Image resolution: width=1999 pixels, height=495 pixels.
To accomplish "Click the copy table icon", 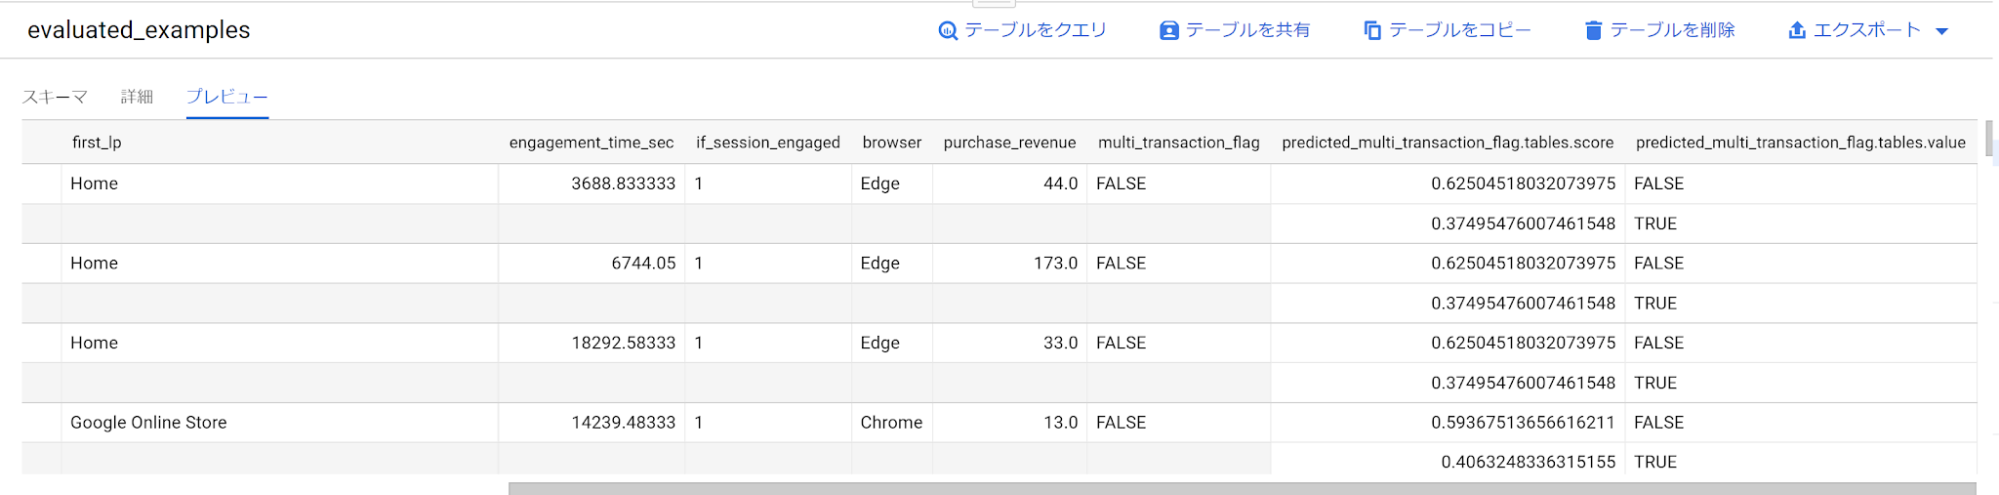I will (x=1372, y=31).
